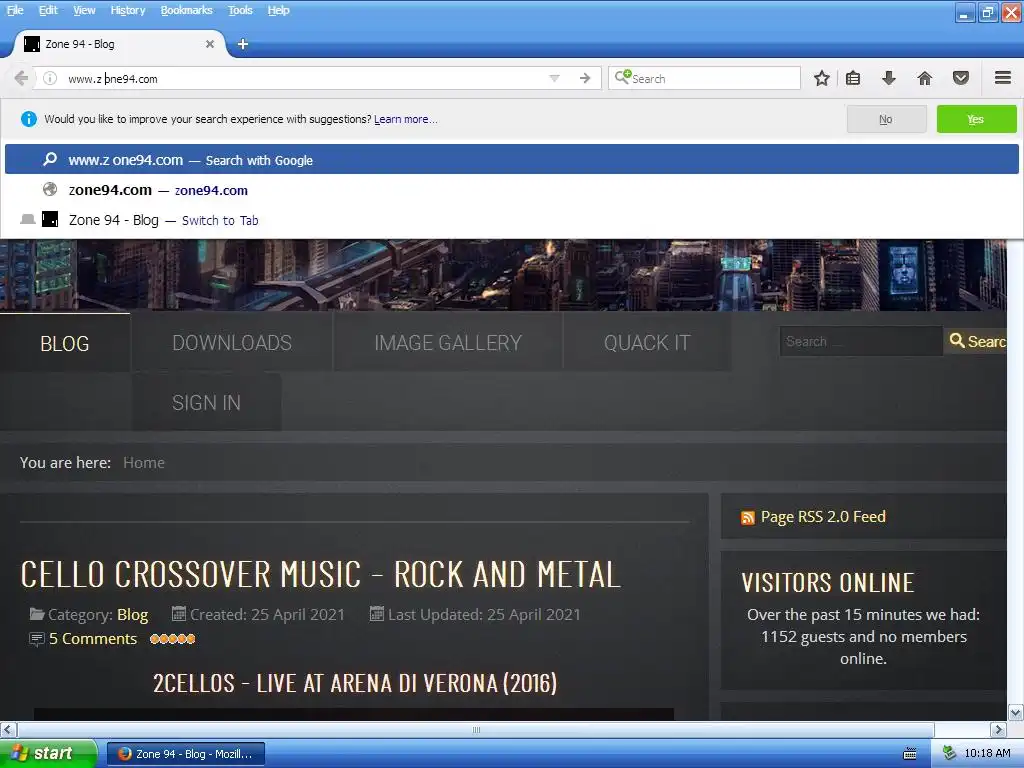Open the View menu
This screenshot has width=1024, height=768.
click(x=84, y=10)
